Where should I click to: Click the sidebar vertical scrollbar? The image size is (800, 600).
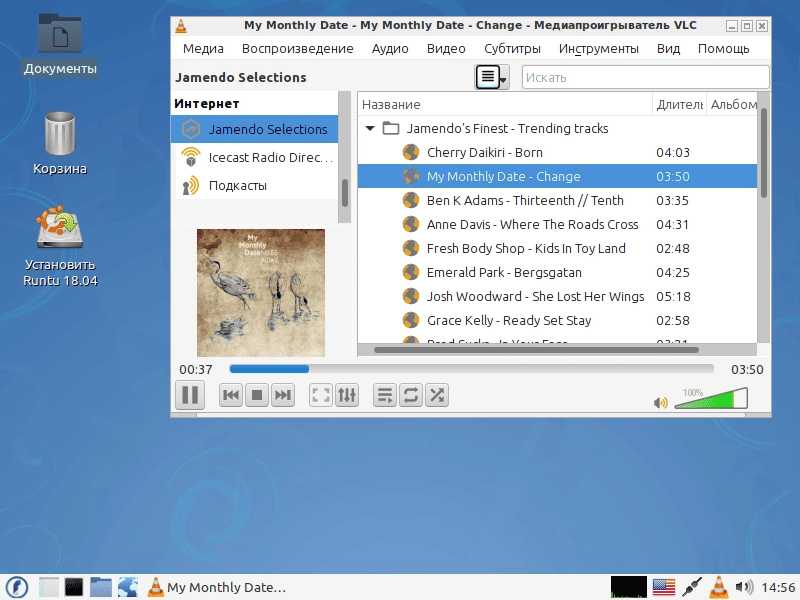[345, 193]
